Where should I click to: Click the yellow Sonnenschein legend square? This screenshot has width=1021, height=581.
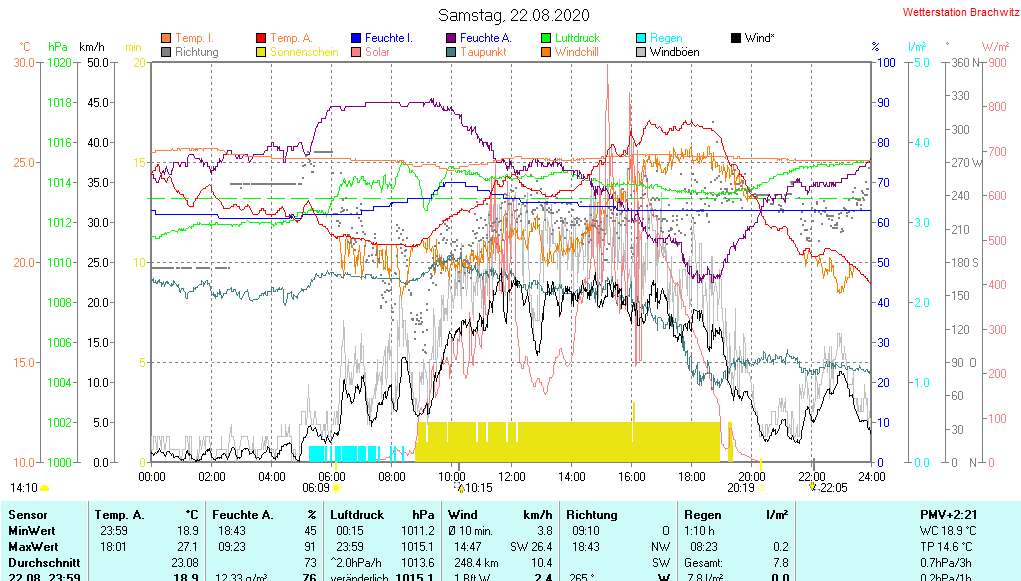tap(262, 52)
